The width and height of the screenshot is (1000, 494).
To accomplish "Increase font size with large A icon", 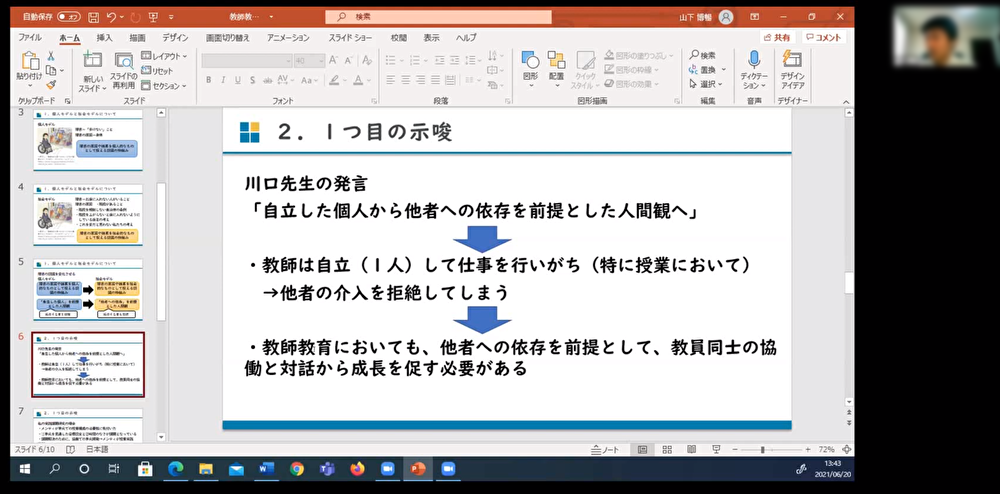I will 334,61.
